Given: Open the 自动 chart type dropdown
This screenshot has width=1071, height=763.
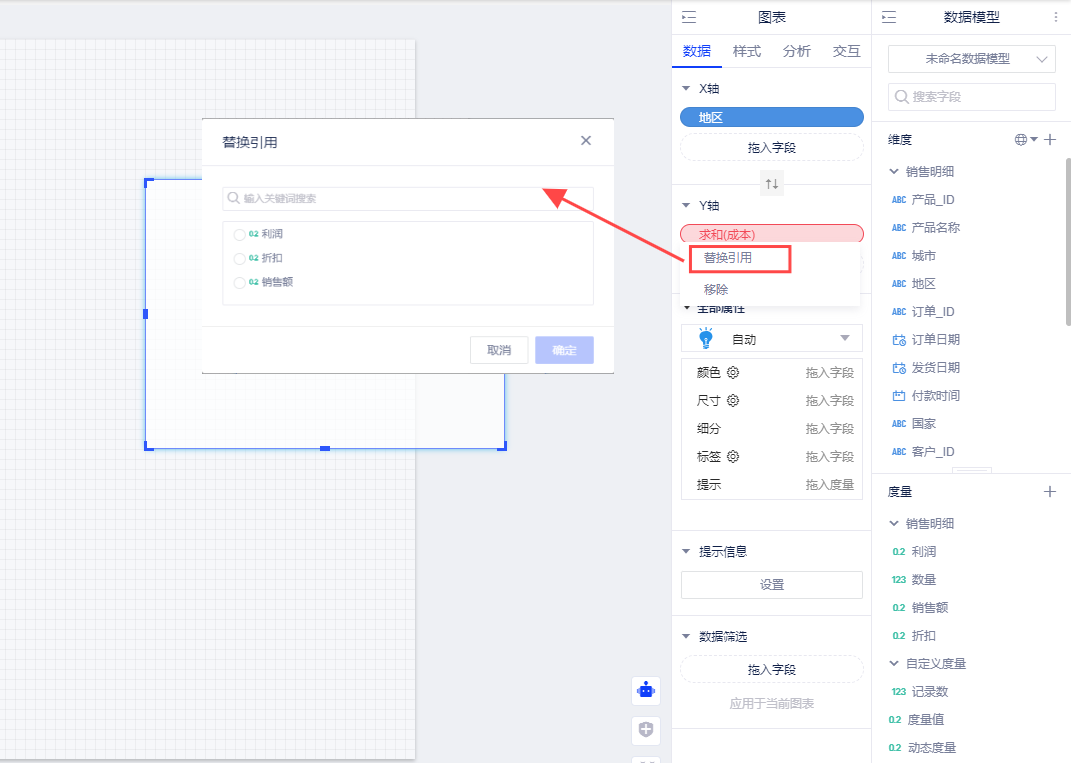Looking at the screenshot, I should tap(771, 339).
